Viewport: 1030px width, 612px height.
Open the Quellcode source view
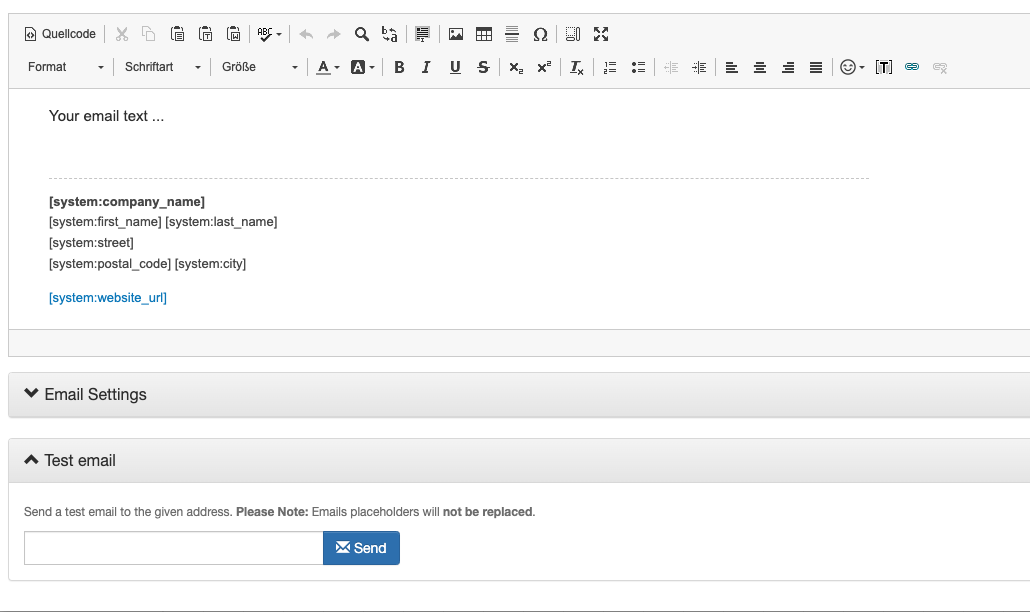tap(60, 34)
